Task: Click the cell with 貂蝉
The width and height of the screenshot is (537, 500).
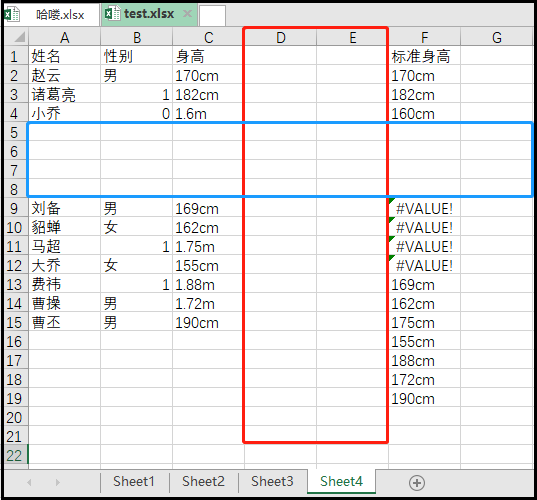Action: coord(64,227)
